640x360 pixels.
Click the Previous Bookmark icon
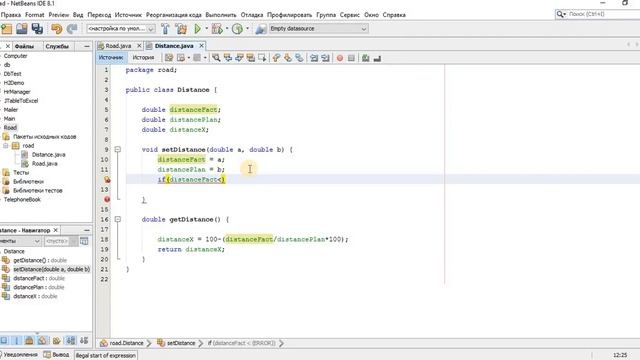coord(276,58)
